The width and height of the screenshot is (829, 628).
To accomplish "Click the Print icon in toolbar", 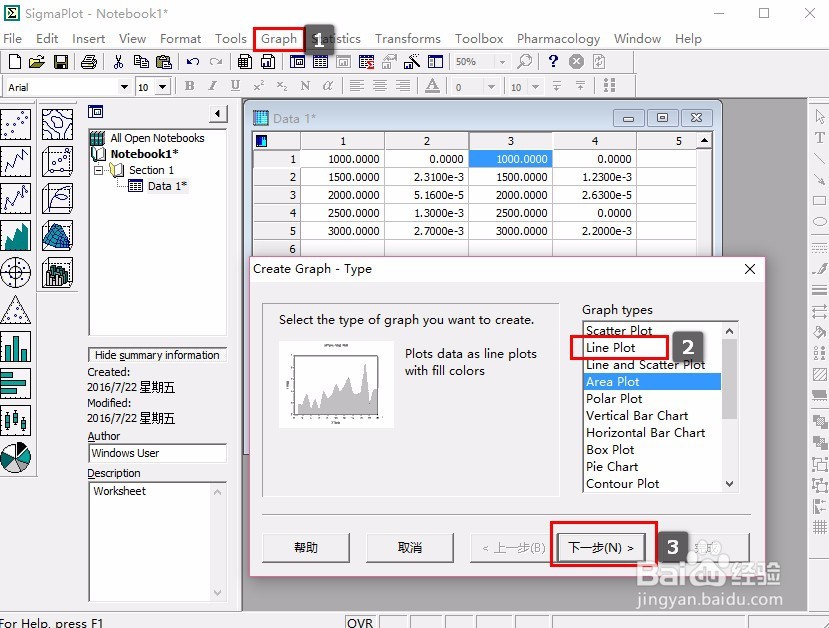I will [89, 62].
